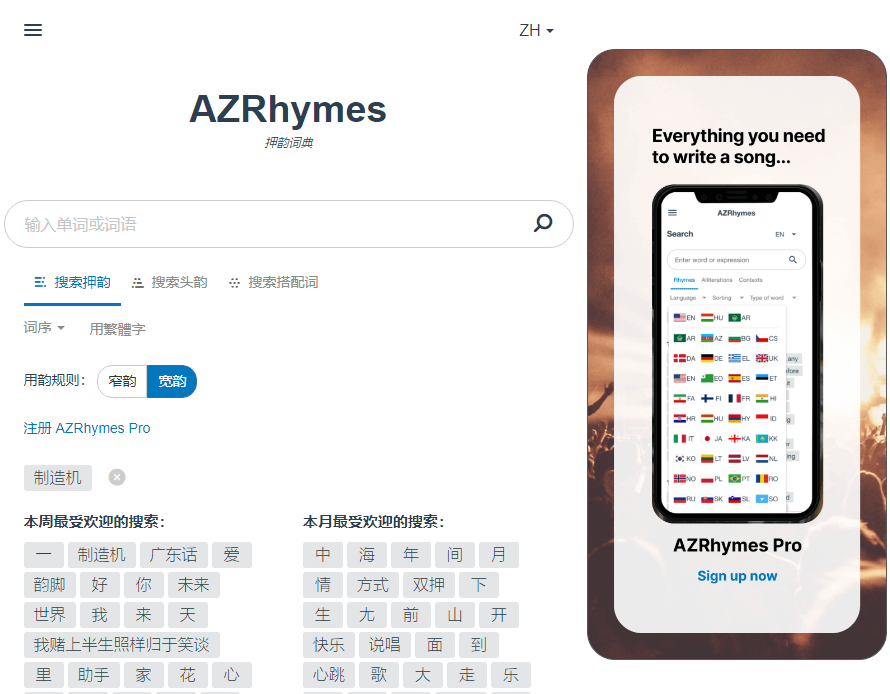The image size is (890, 694).
Task: Select monthly popular tag 面
Action: 435,645
